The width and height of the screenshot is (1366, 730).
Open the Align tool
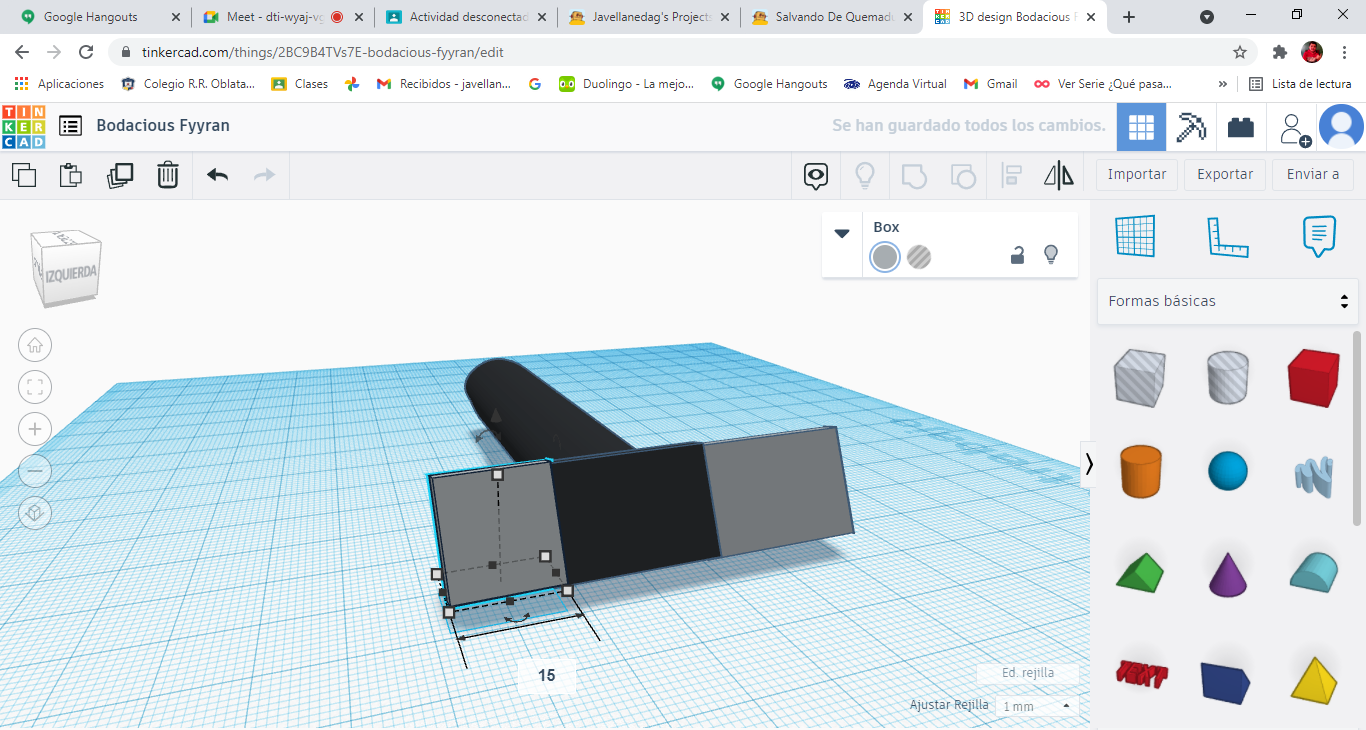pos(1011,176)
